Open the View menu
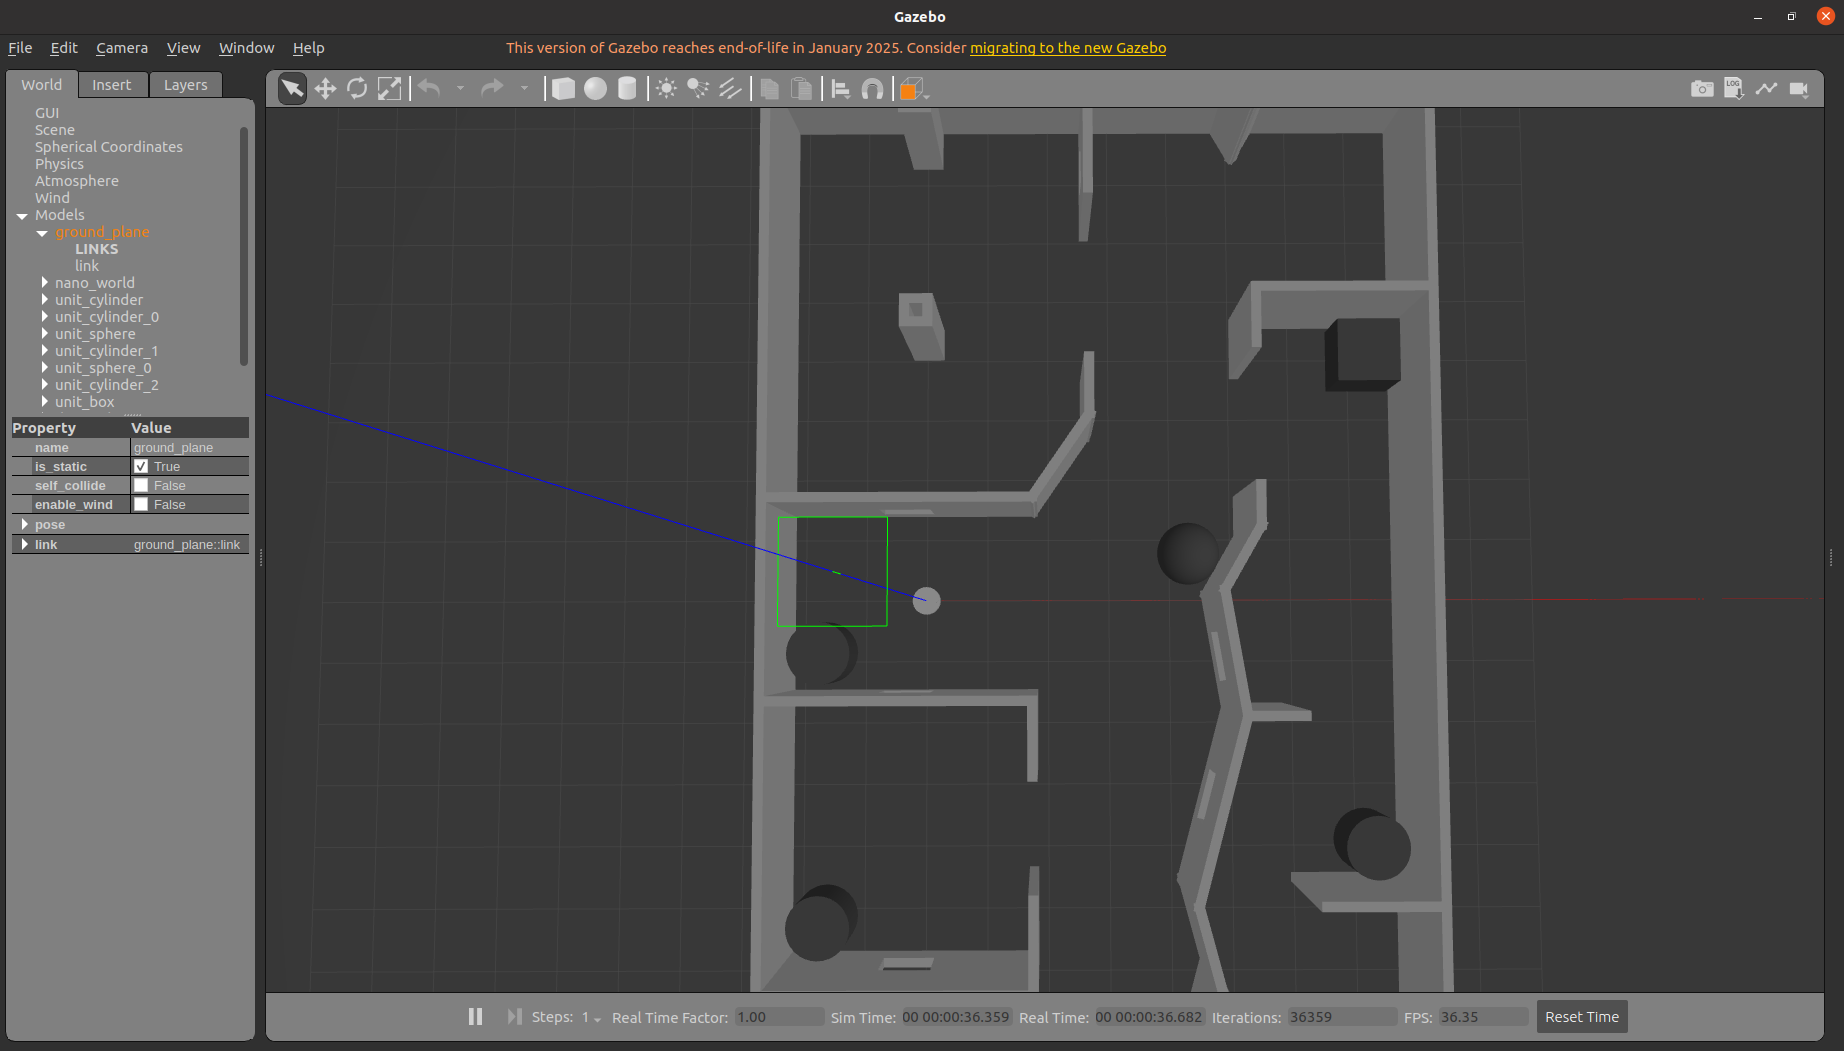 183,48
